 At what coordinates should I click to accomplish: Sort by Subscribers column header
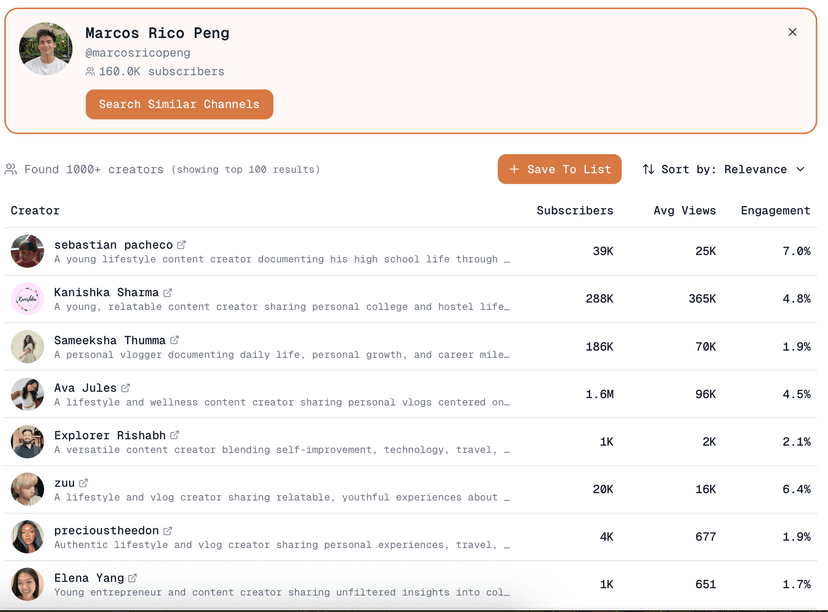pyautogui.click(x=574, y=211)
